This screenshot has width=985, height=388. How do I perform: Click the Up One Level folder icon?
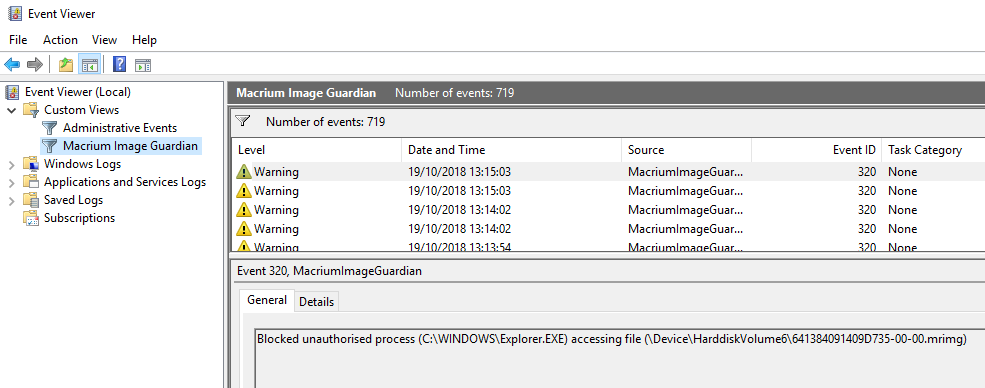65,64
